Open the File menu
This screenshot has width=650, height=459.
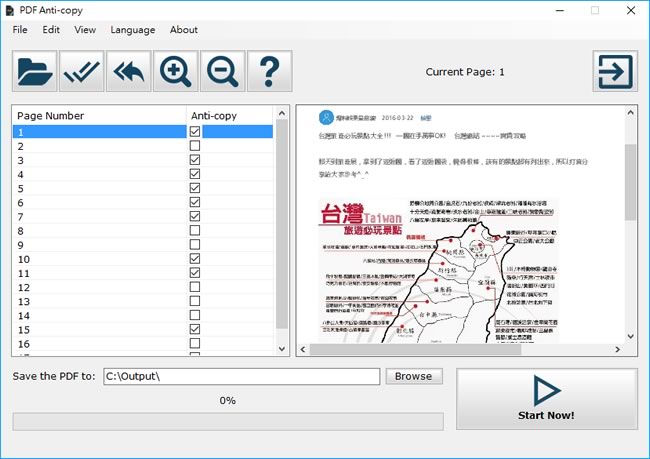click(x=20, y=30)
